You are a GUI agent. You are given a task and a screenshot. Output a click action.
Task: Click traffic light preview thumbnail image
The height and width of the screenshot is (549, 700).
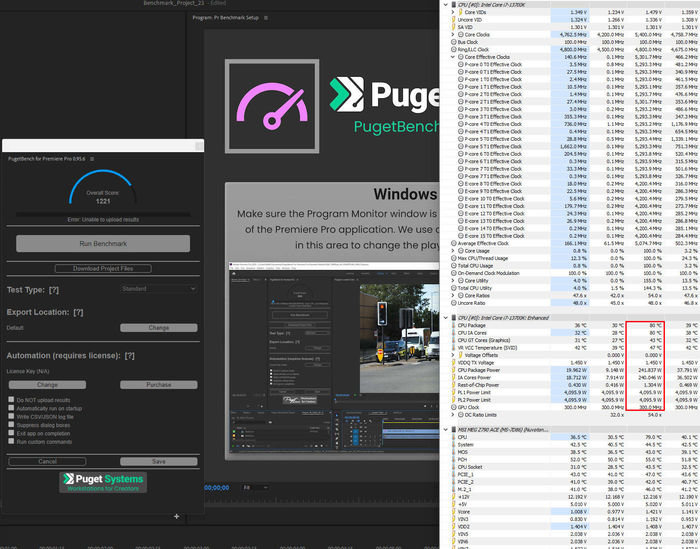400,339
